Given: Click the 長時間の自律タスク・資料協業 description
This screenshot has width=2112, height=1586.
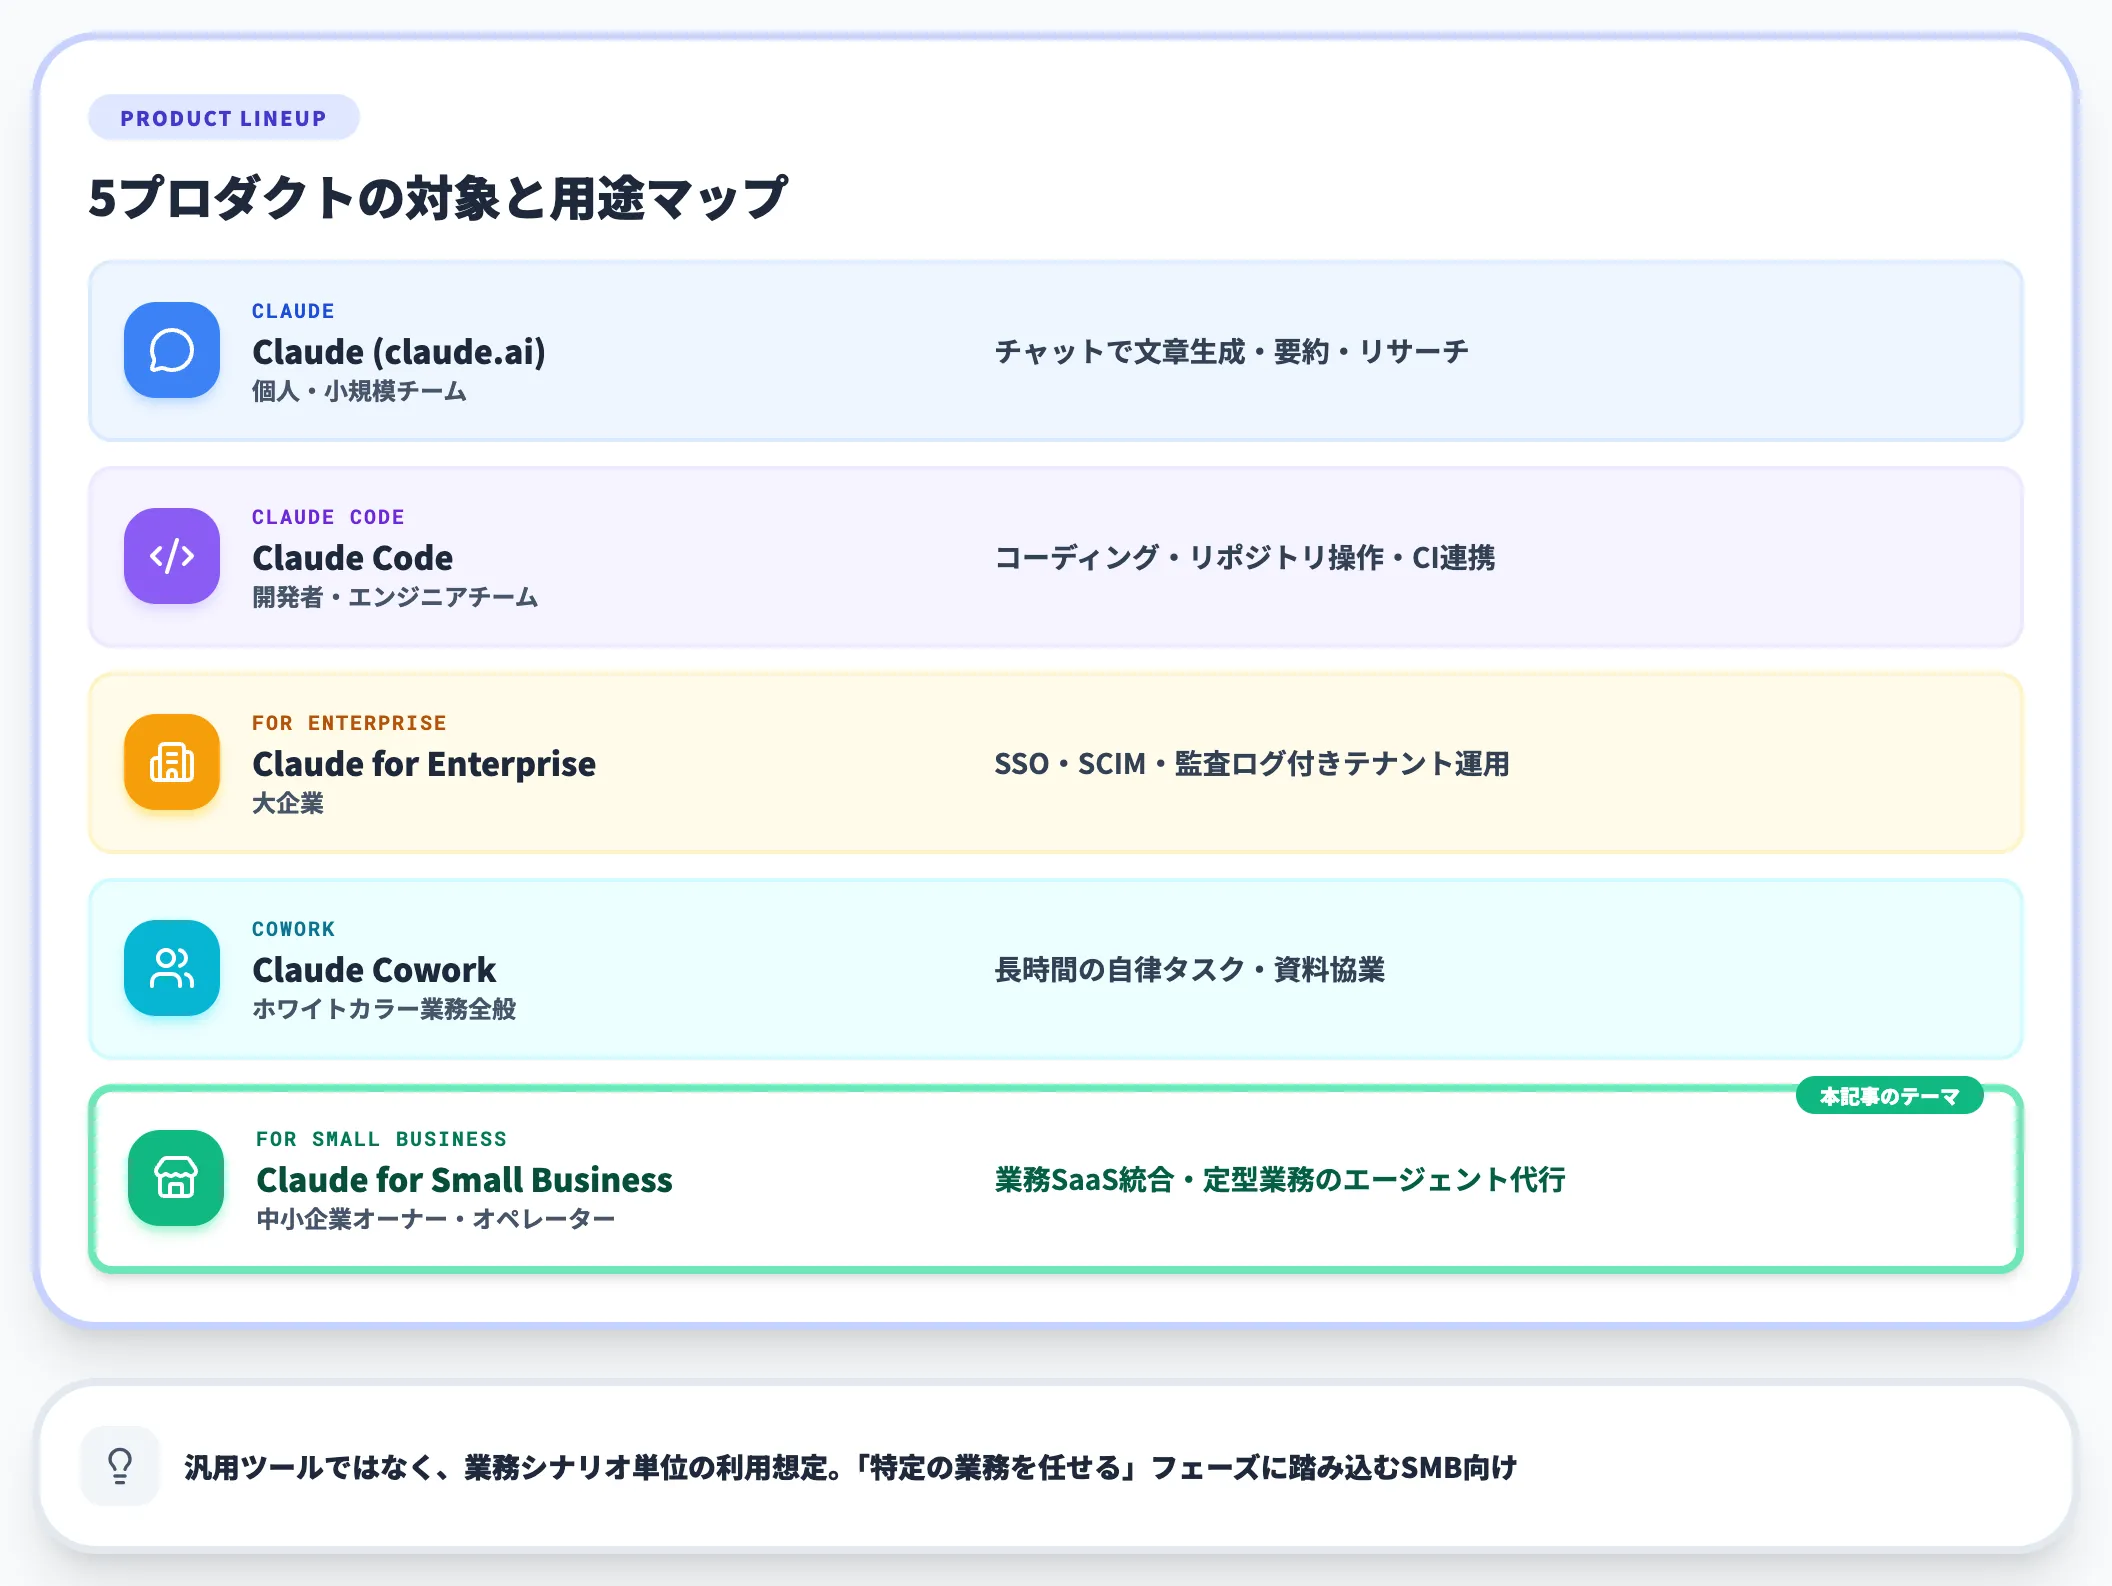Looking at the screenshot, I should [1189, 970].
